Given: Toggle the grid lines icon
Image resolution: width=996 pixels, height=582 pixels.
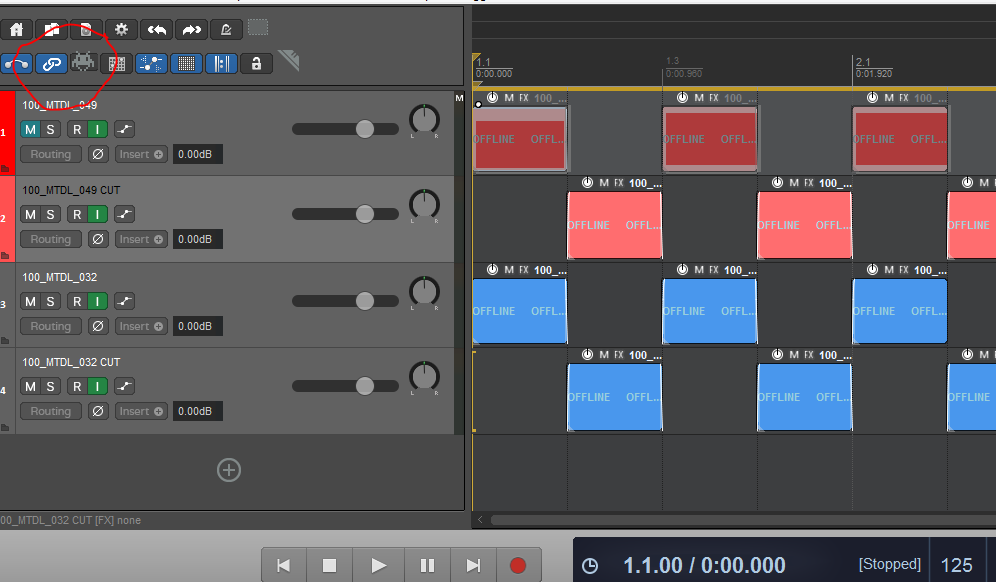Looking at the screenshot, I should (186, 64).
